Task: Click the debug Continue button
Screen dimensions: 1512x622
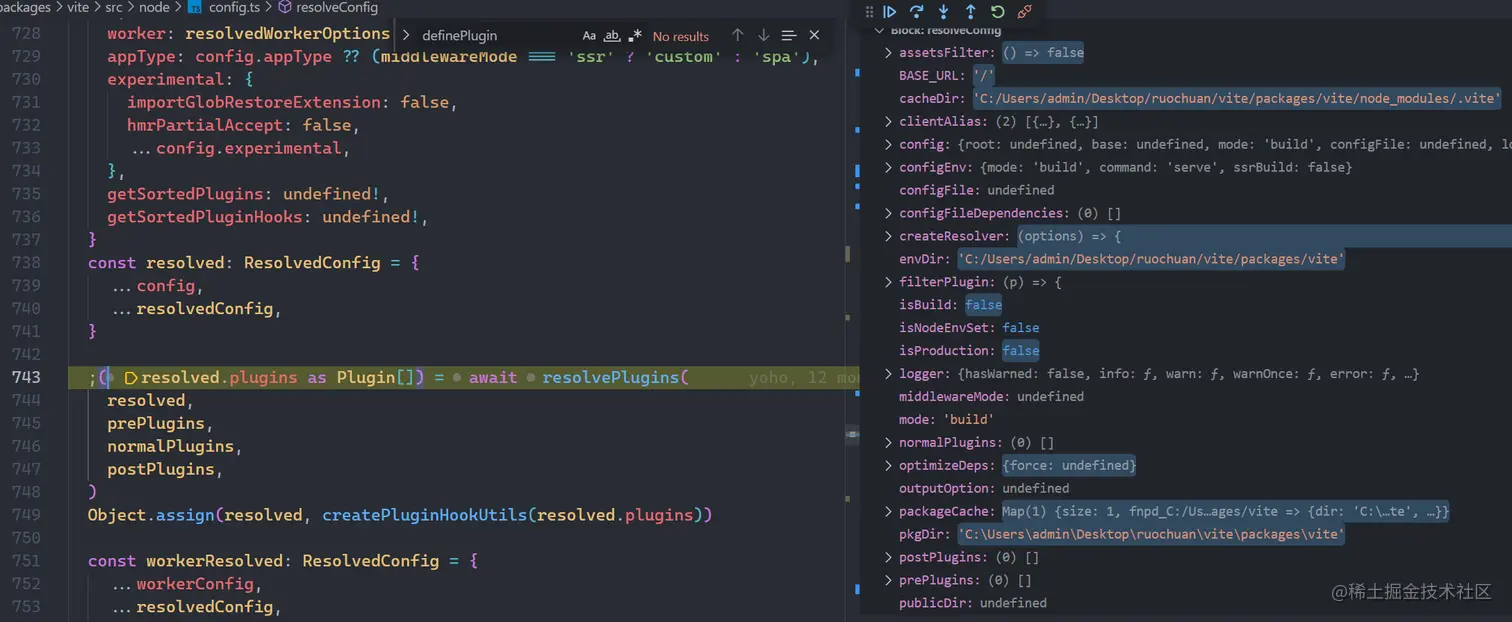Action: 889,12
